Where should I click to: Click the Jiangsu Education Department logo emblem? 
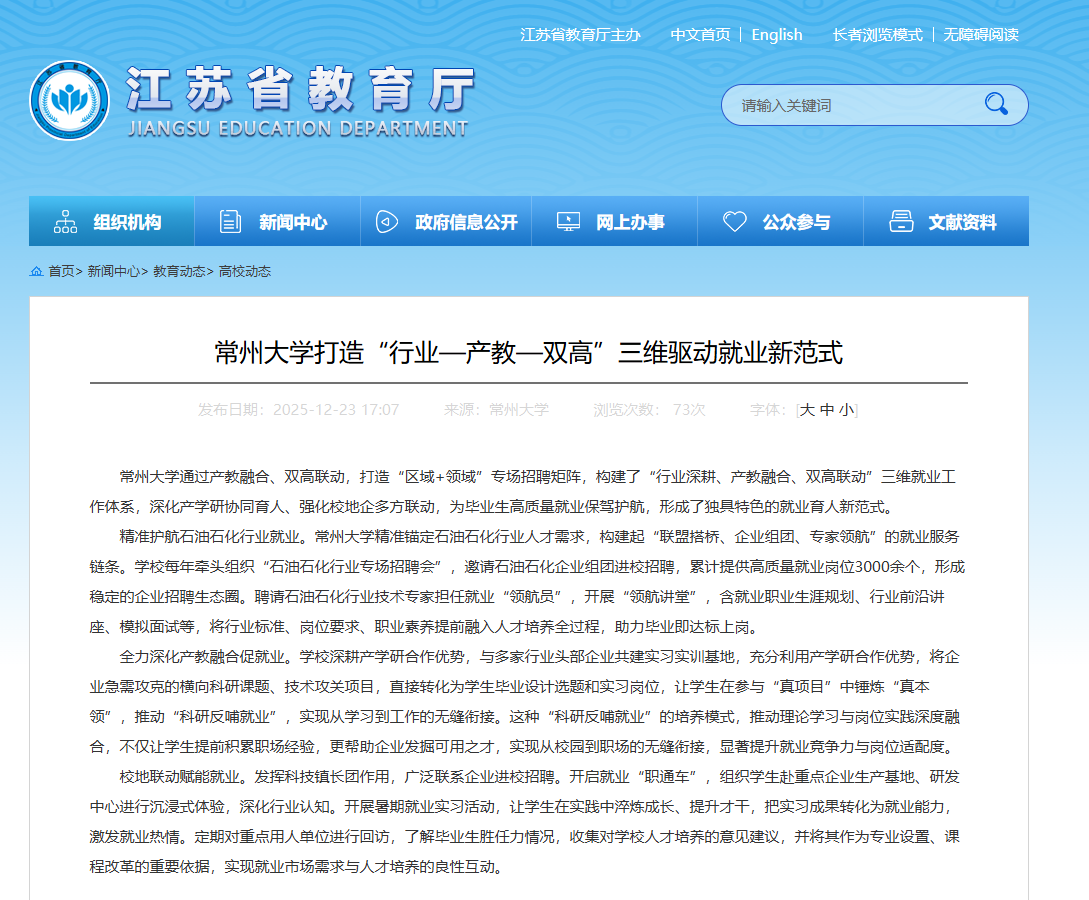point(70,101)
